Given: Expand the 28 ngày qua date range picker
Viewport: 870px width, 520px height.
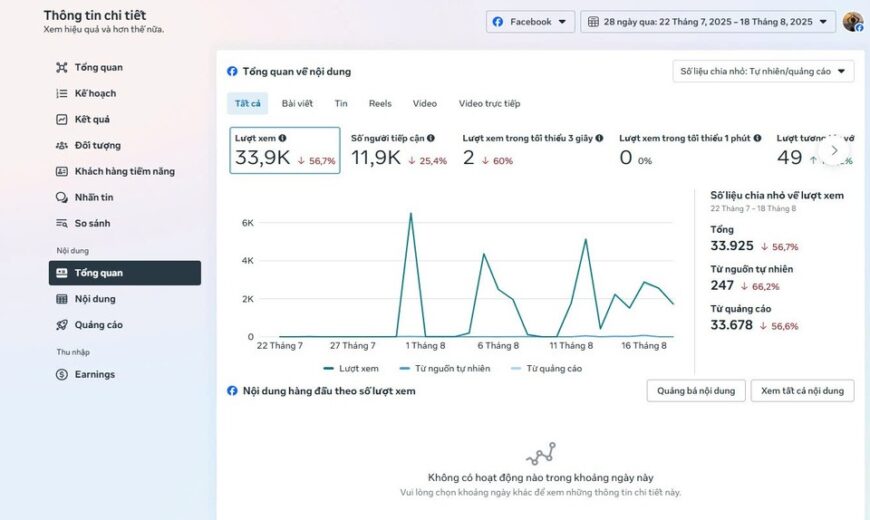Looking at the screenshot, I should point(708,22).
